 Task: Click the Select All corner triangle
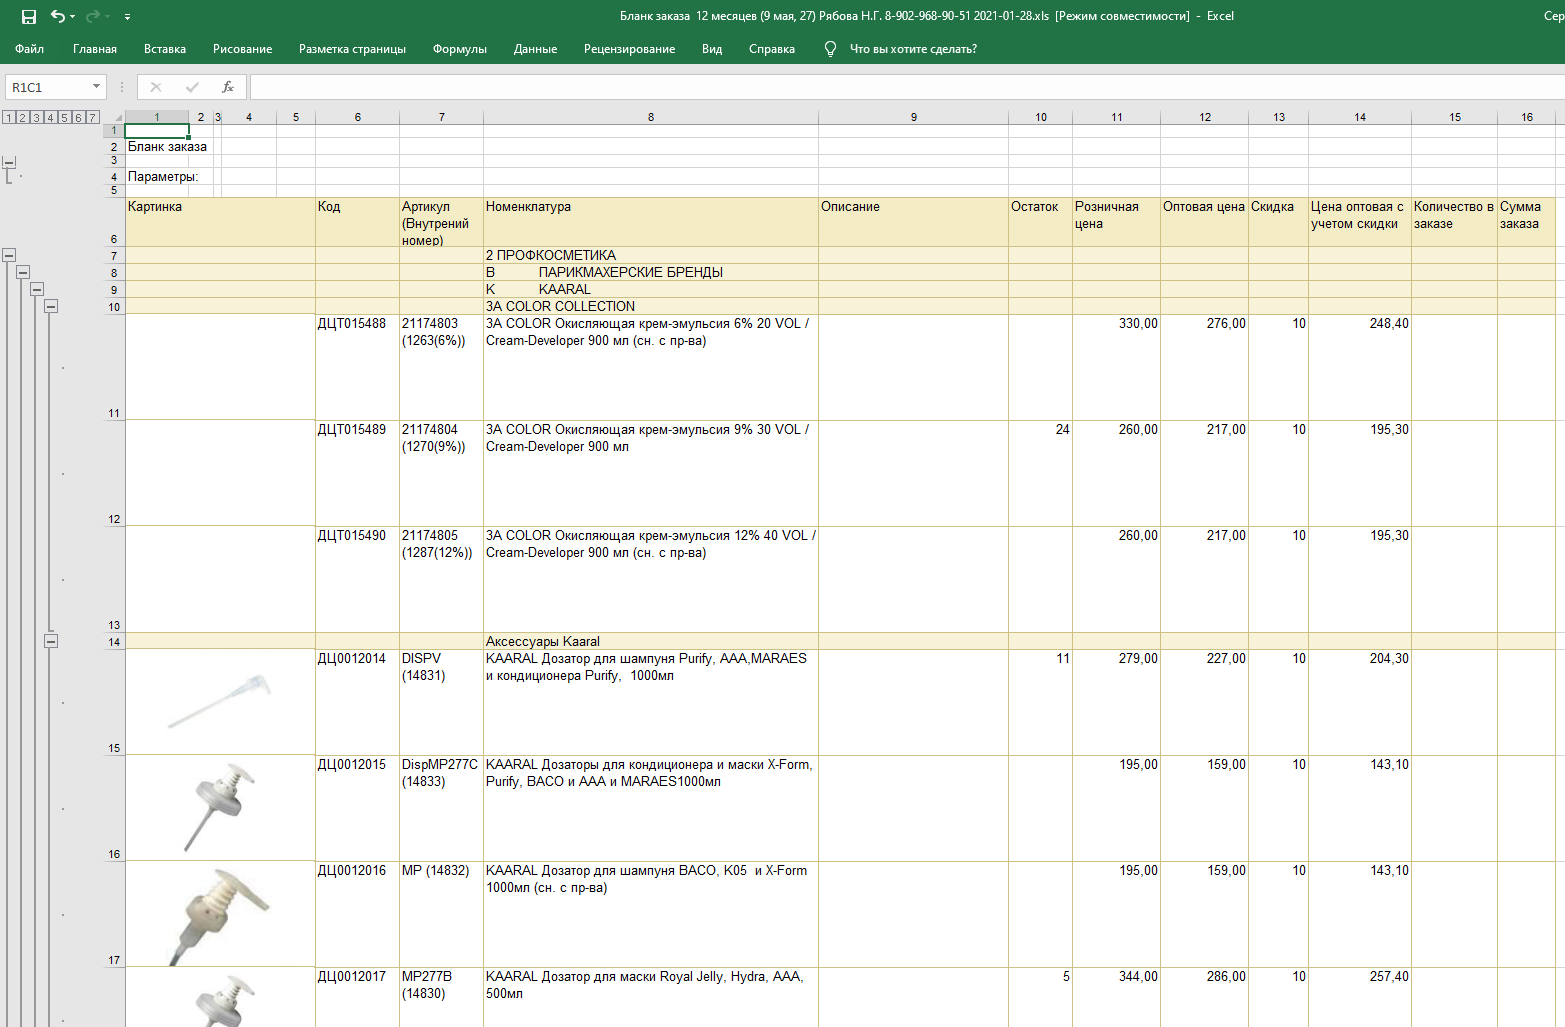(117, 117)
